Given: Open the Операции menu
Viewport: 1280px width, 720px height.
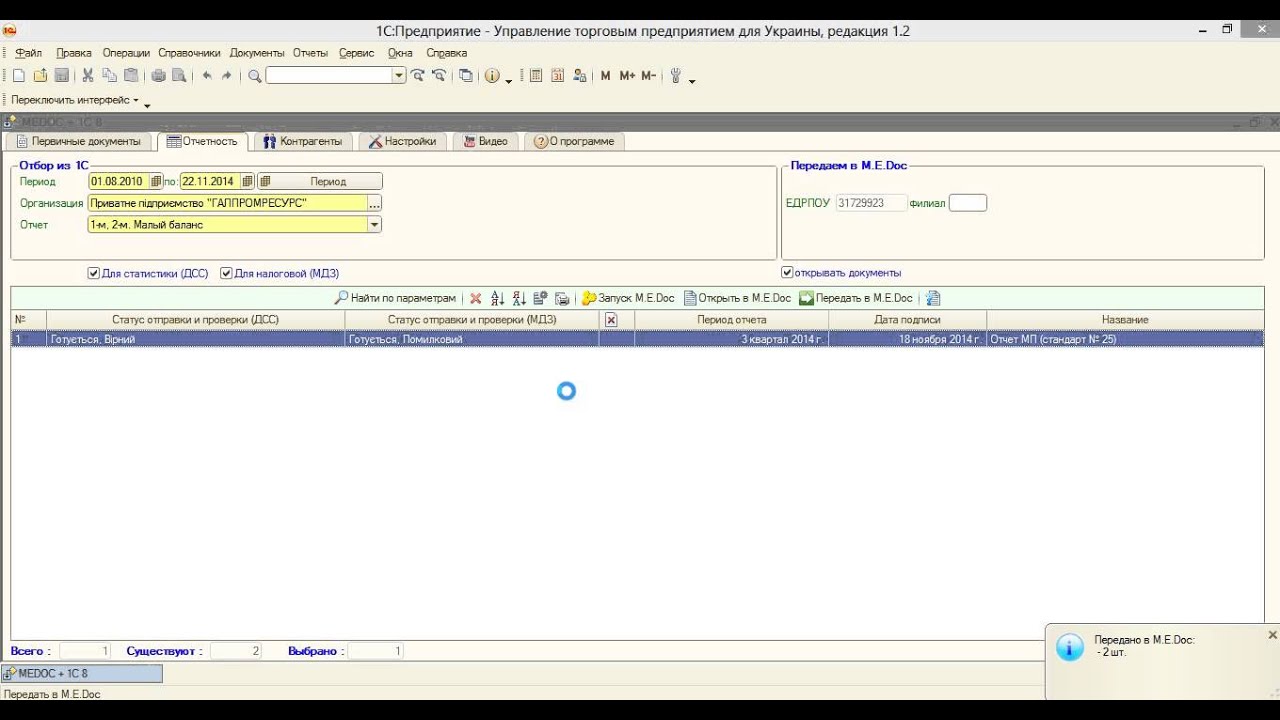Looking at the screenshot, I should point(126,53).
